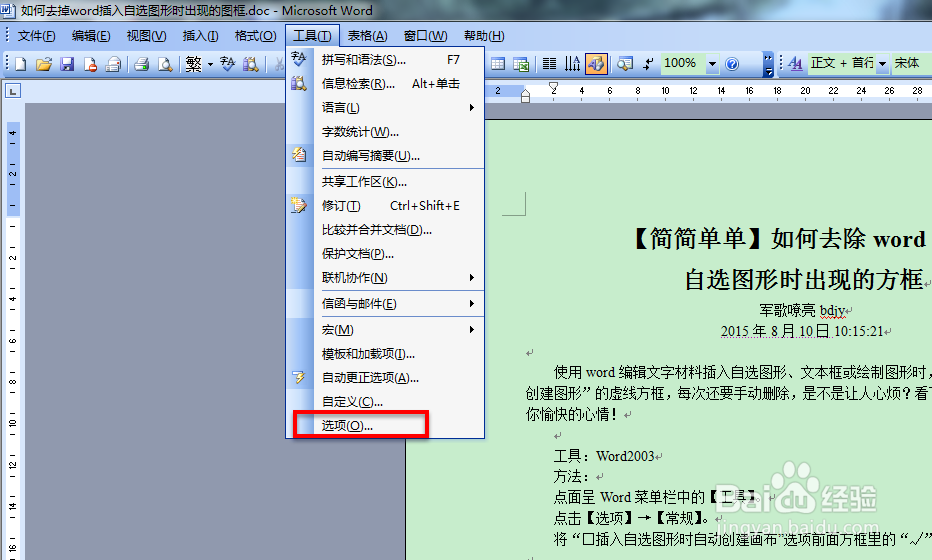
Task: Open the 插入(I) menu
Action: coord(200,36)
